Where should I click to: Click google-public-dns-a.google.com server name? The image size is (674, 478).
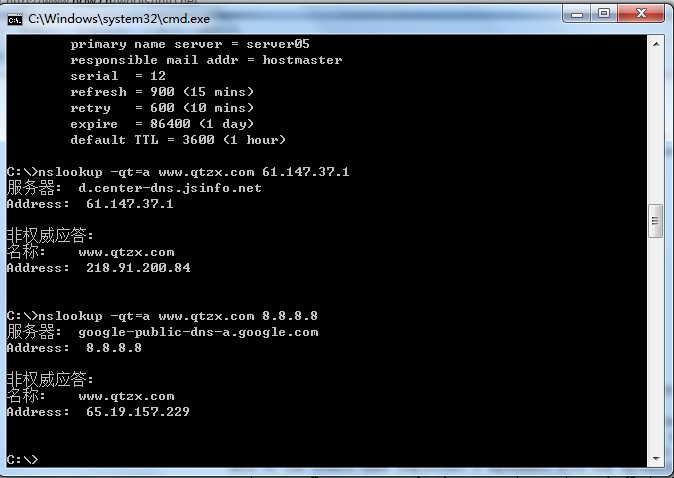(198, 332)
